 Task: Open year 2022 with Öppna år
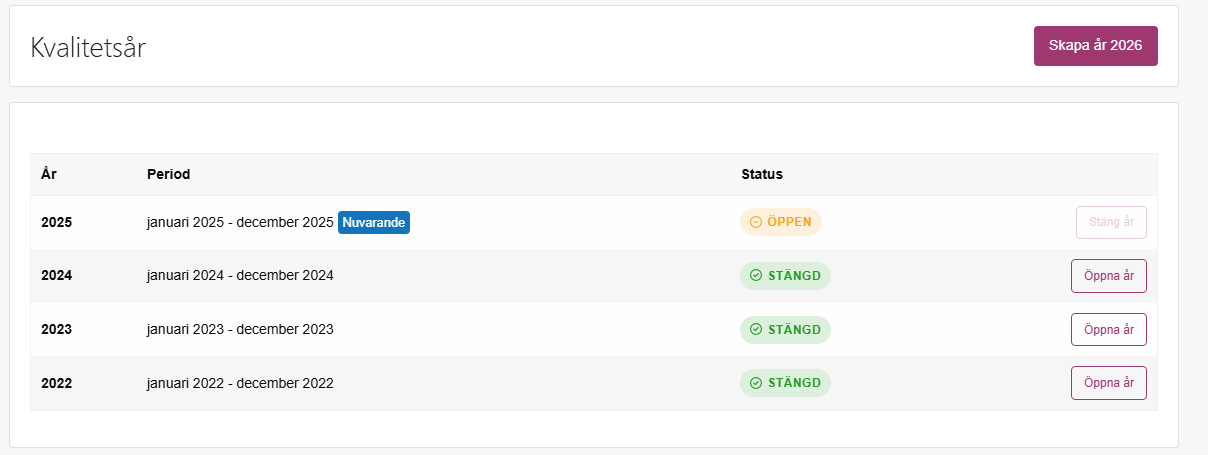[1108, 383]
